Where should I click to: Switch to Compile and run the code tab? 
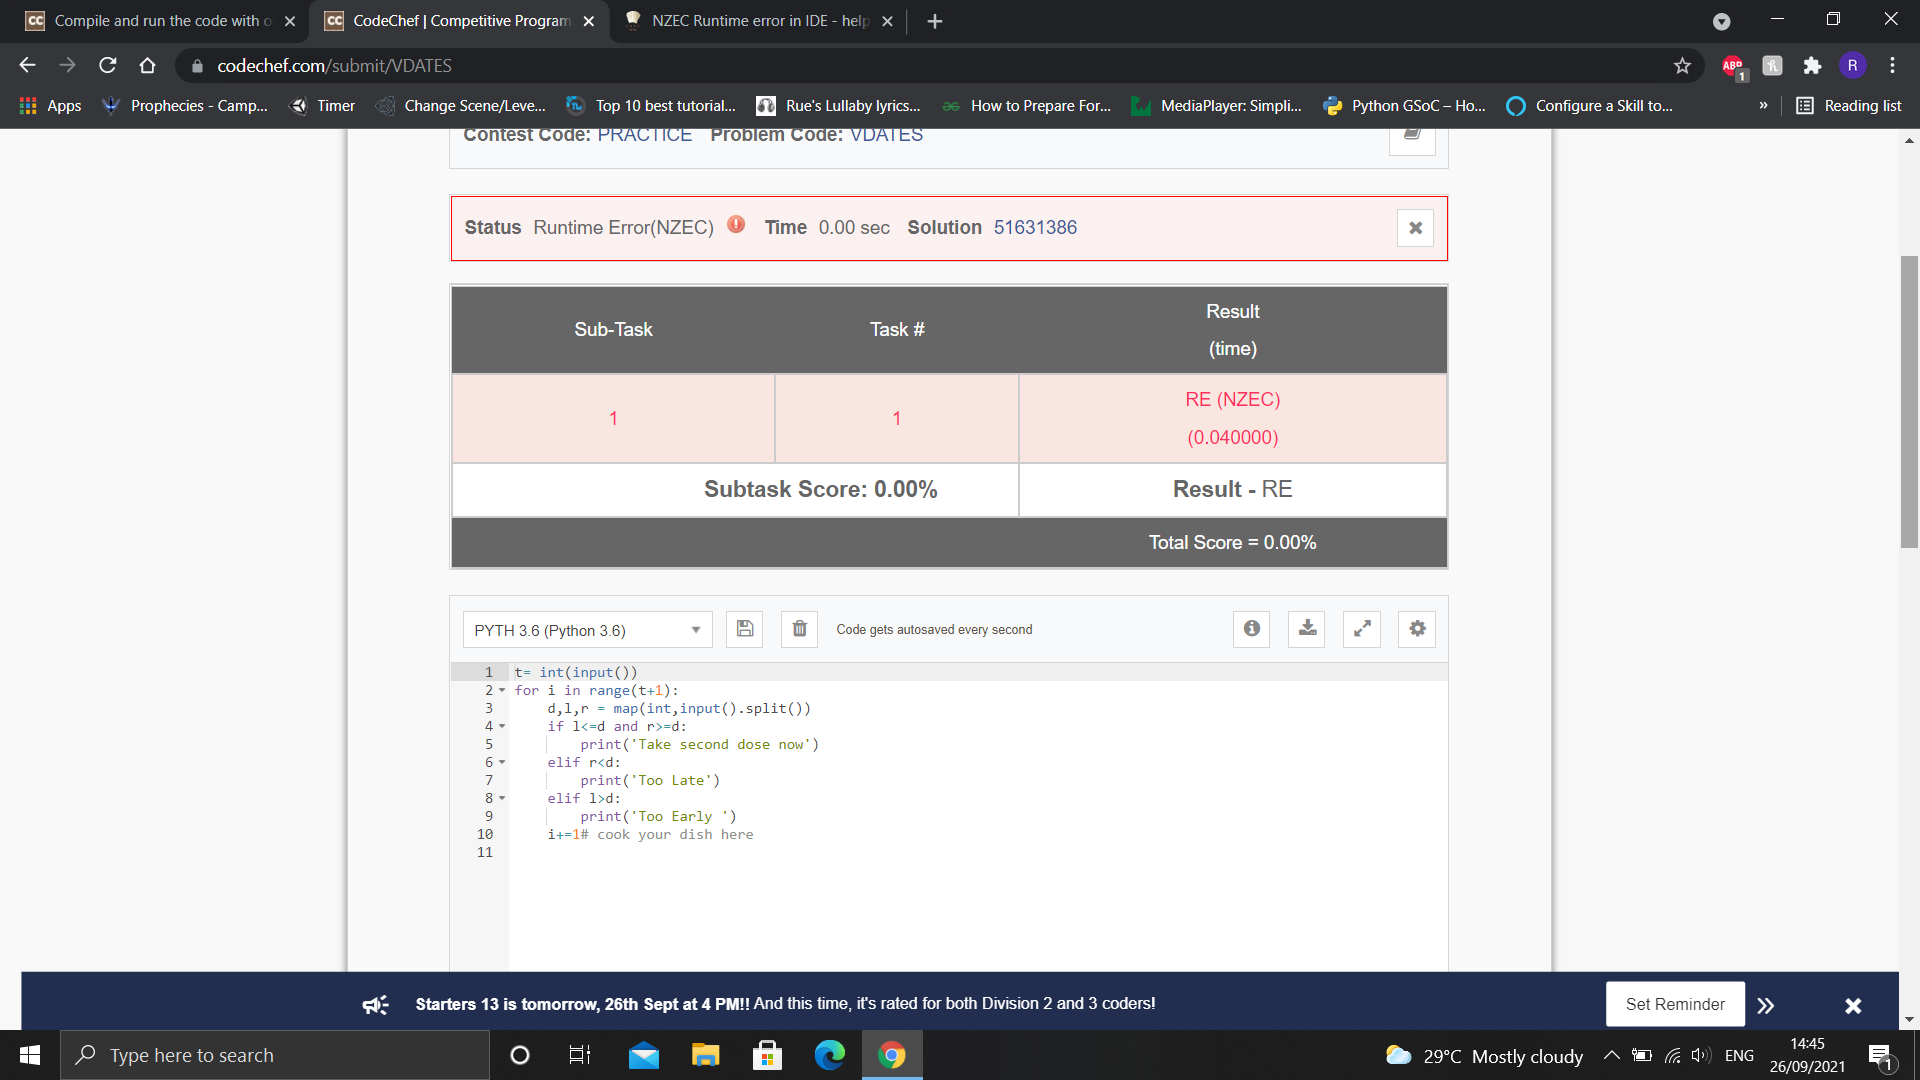160,21
